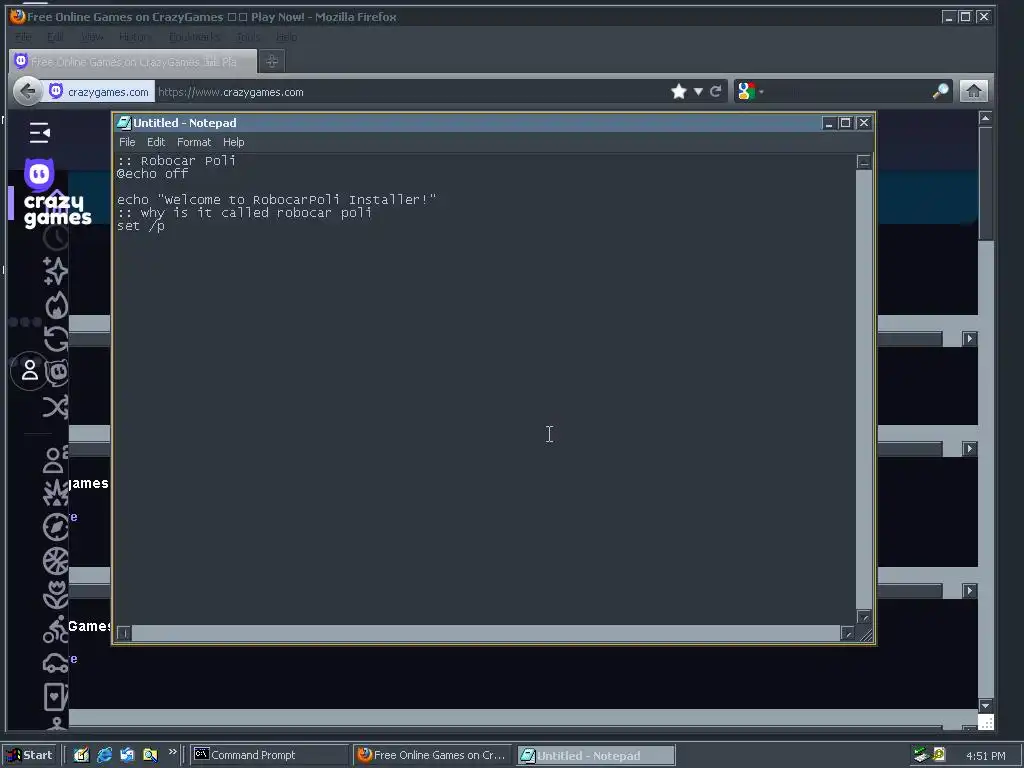Click the magnifier Quick Launch icon

point(150,755)
